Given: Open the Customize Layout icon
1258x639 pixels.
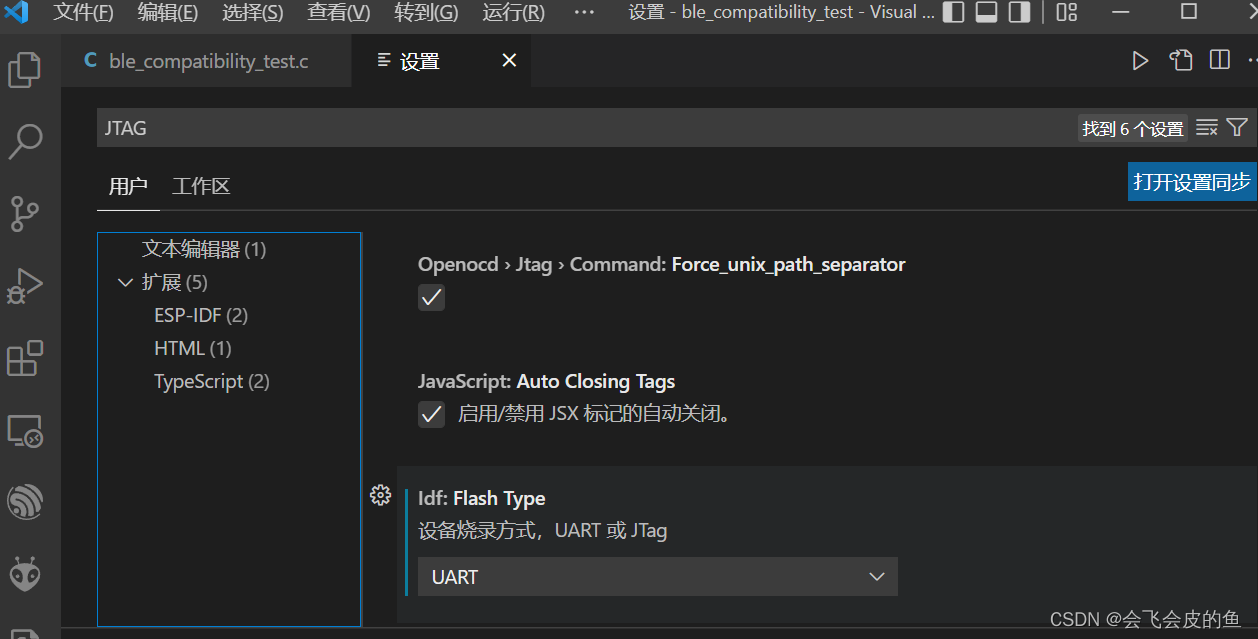Looking at the screenshot, I should (1067, 12).
